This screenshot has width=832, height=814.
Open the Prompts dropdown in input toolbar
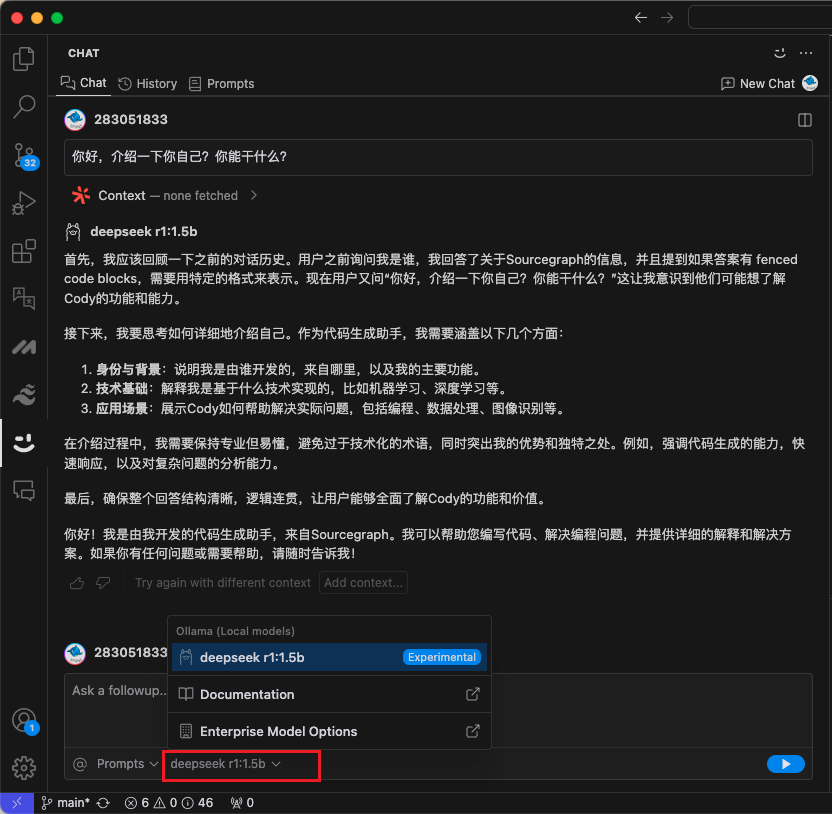(127, 764)
